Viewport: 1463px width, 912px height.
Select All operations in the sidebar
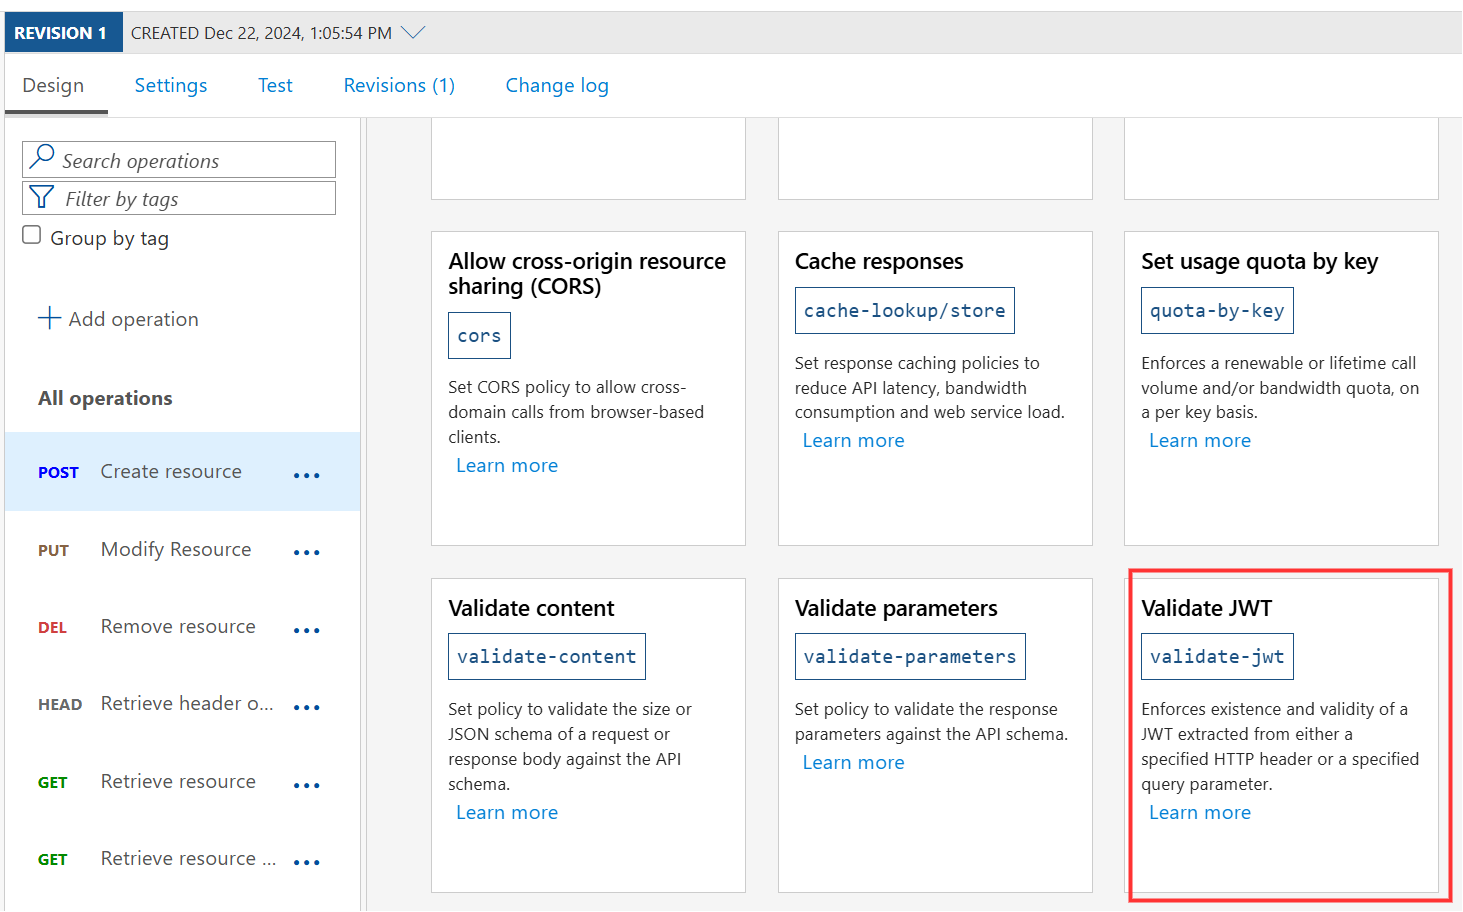coord(105,398)
